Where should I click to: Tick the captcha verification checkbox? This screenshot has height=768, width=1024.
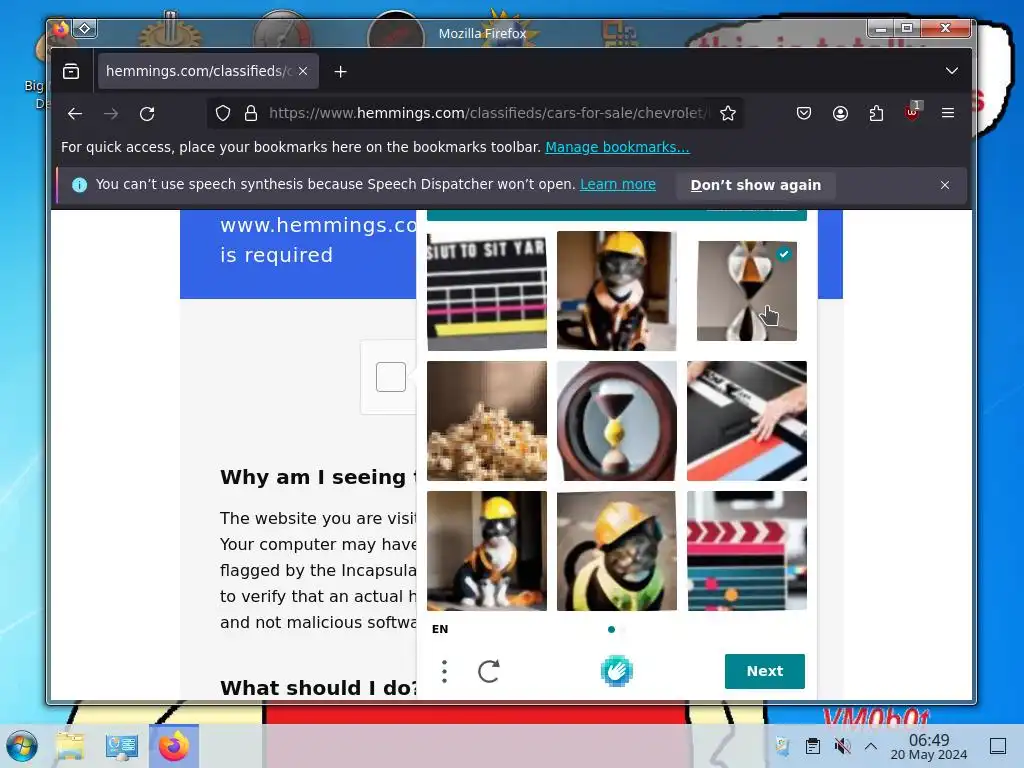(x=391, y=377)
